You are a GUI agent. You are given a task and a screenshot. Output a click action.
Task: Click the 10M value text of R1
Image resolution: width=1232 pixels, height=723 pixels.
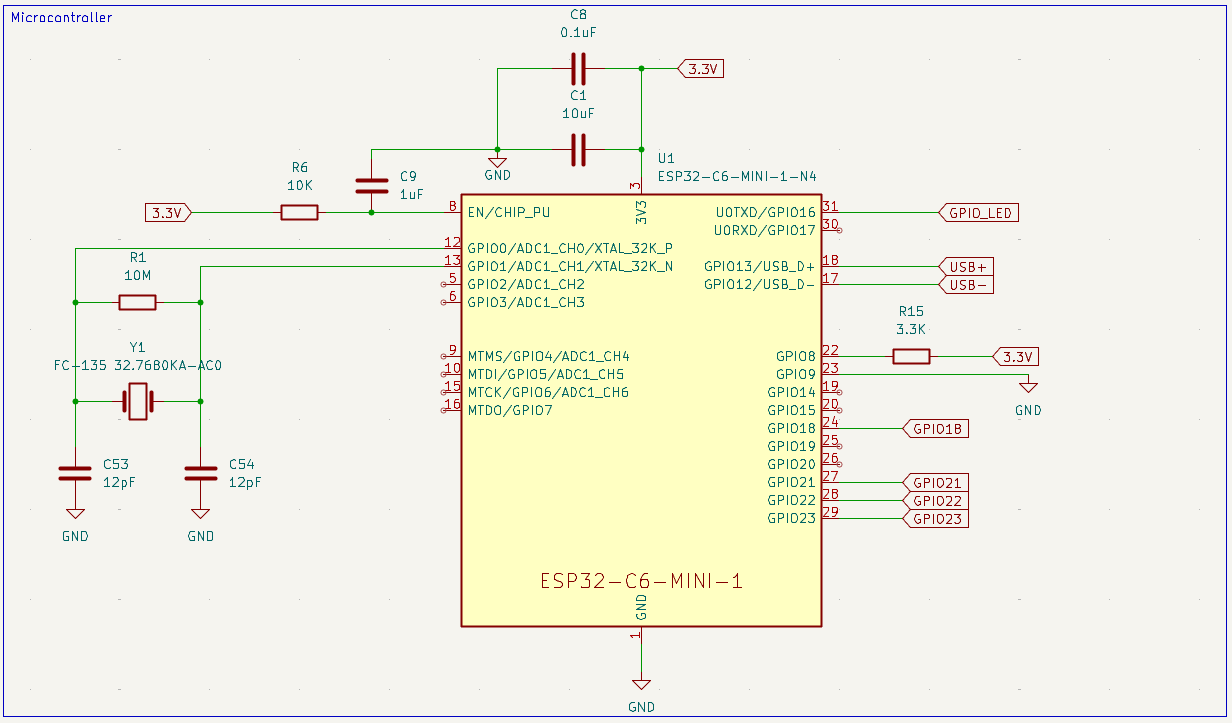point(137,275)
